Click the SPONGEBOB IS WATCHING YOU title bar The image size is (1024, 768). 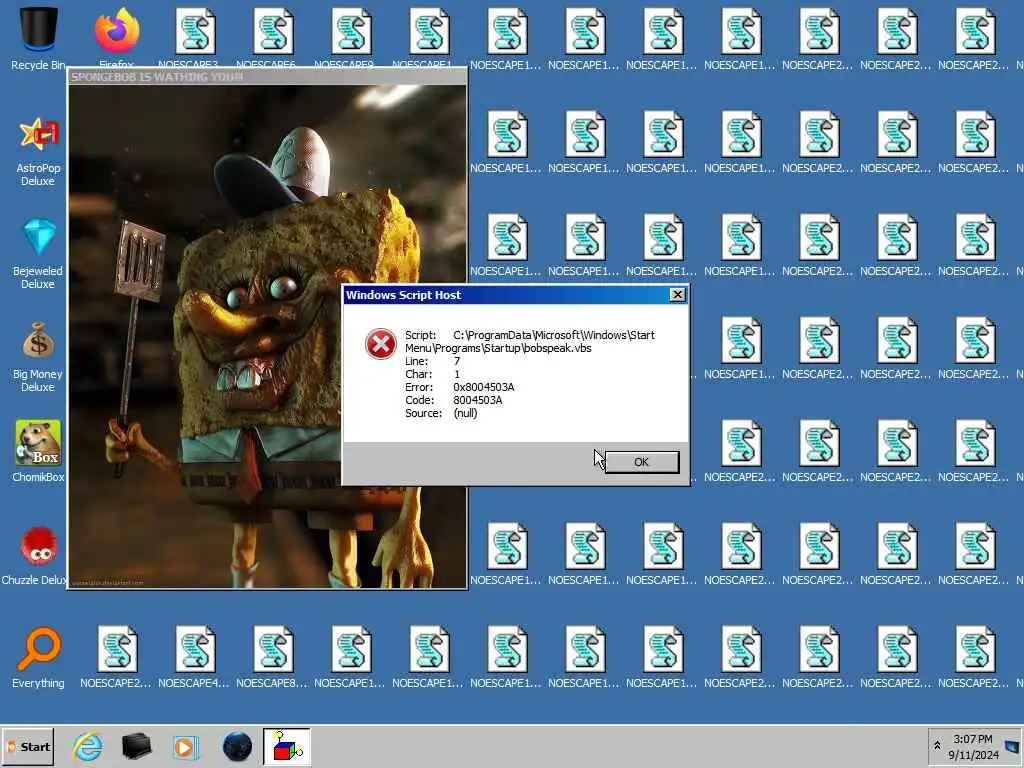pos(268,77)
